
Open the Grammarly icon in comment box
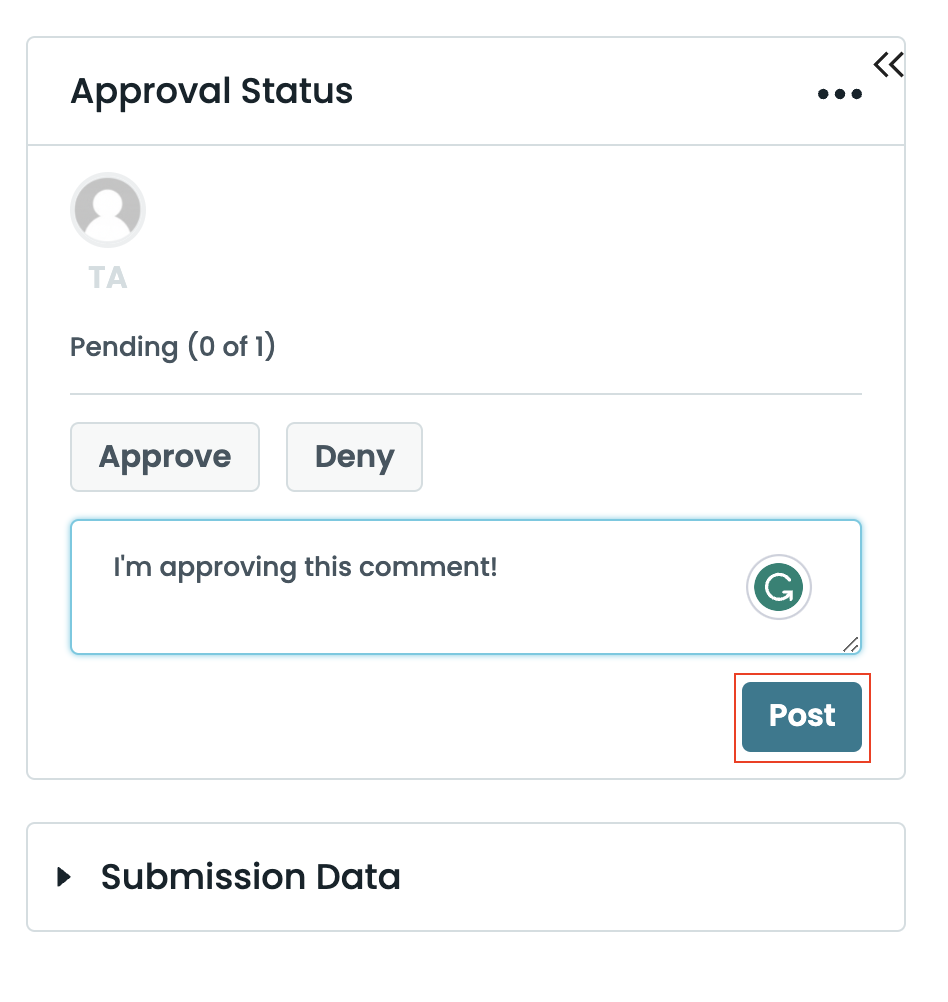[779, 588]
